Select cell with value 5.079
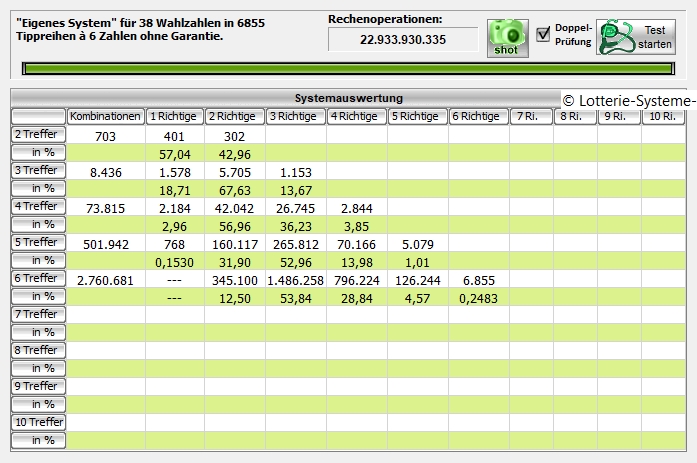The width and height of the screenshot is (697, 463). pos(417,244)
